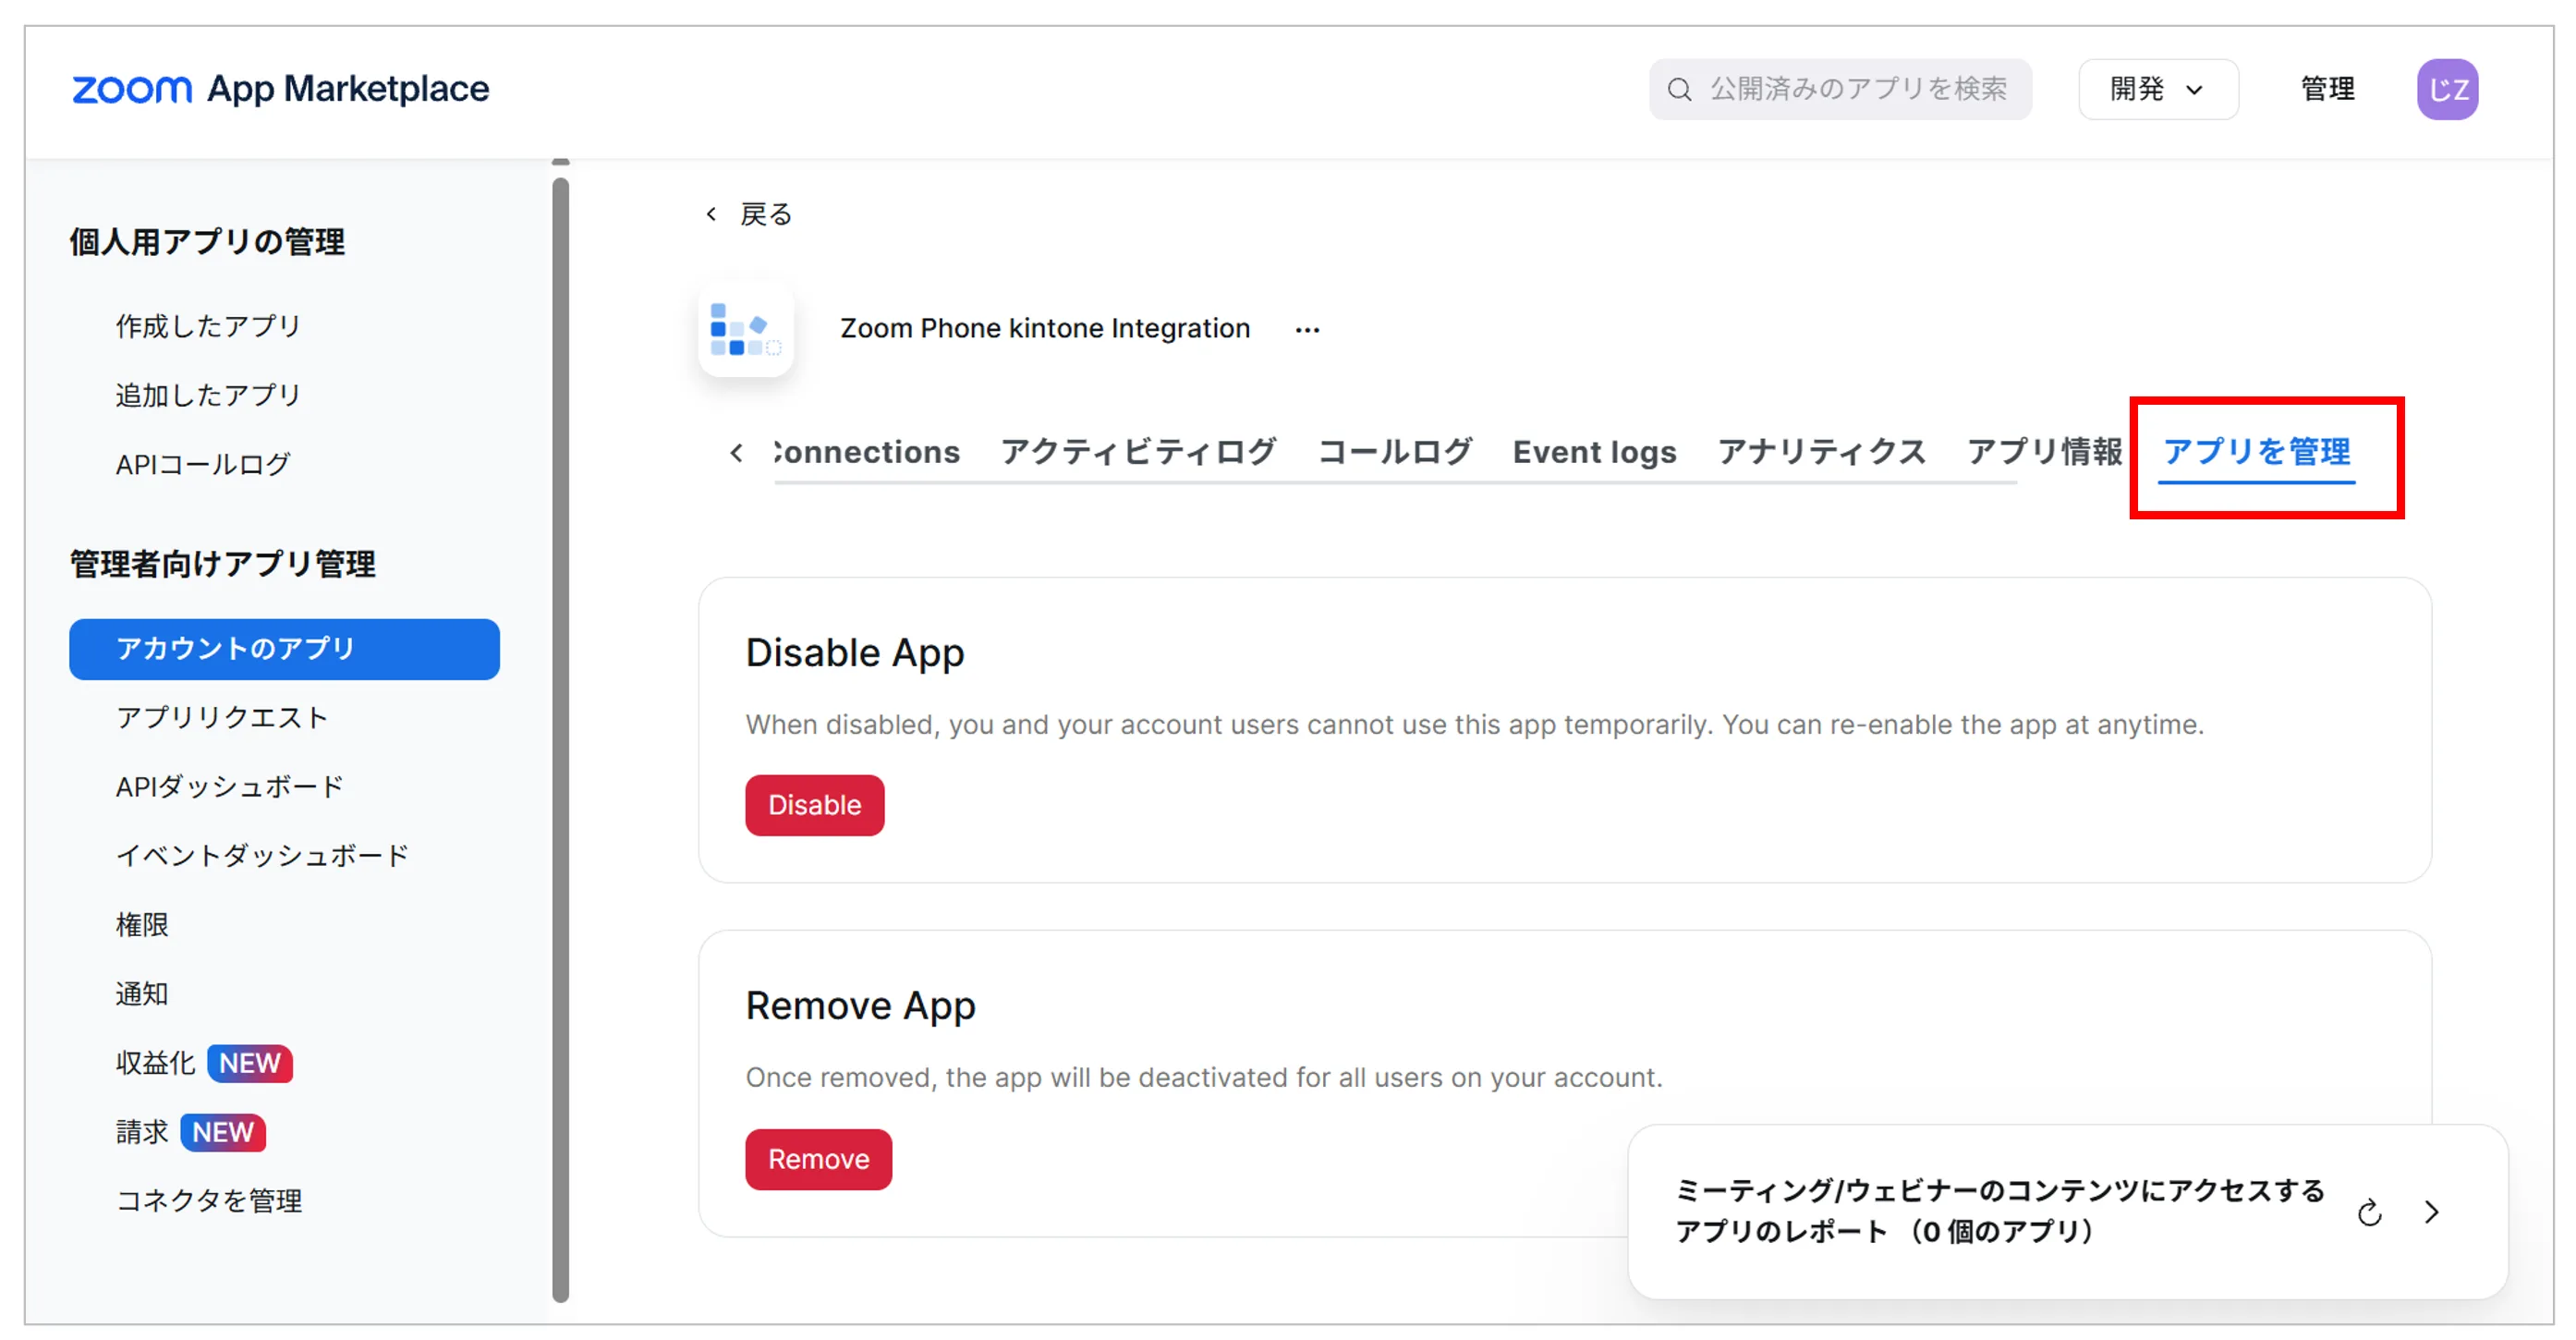Click the red Remove button
Screen dimensions: 2576x1340
[x=818, y=1159]
